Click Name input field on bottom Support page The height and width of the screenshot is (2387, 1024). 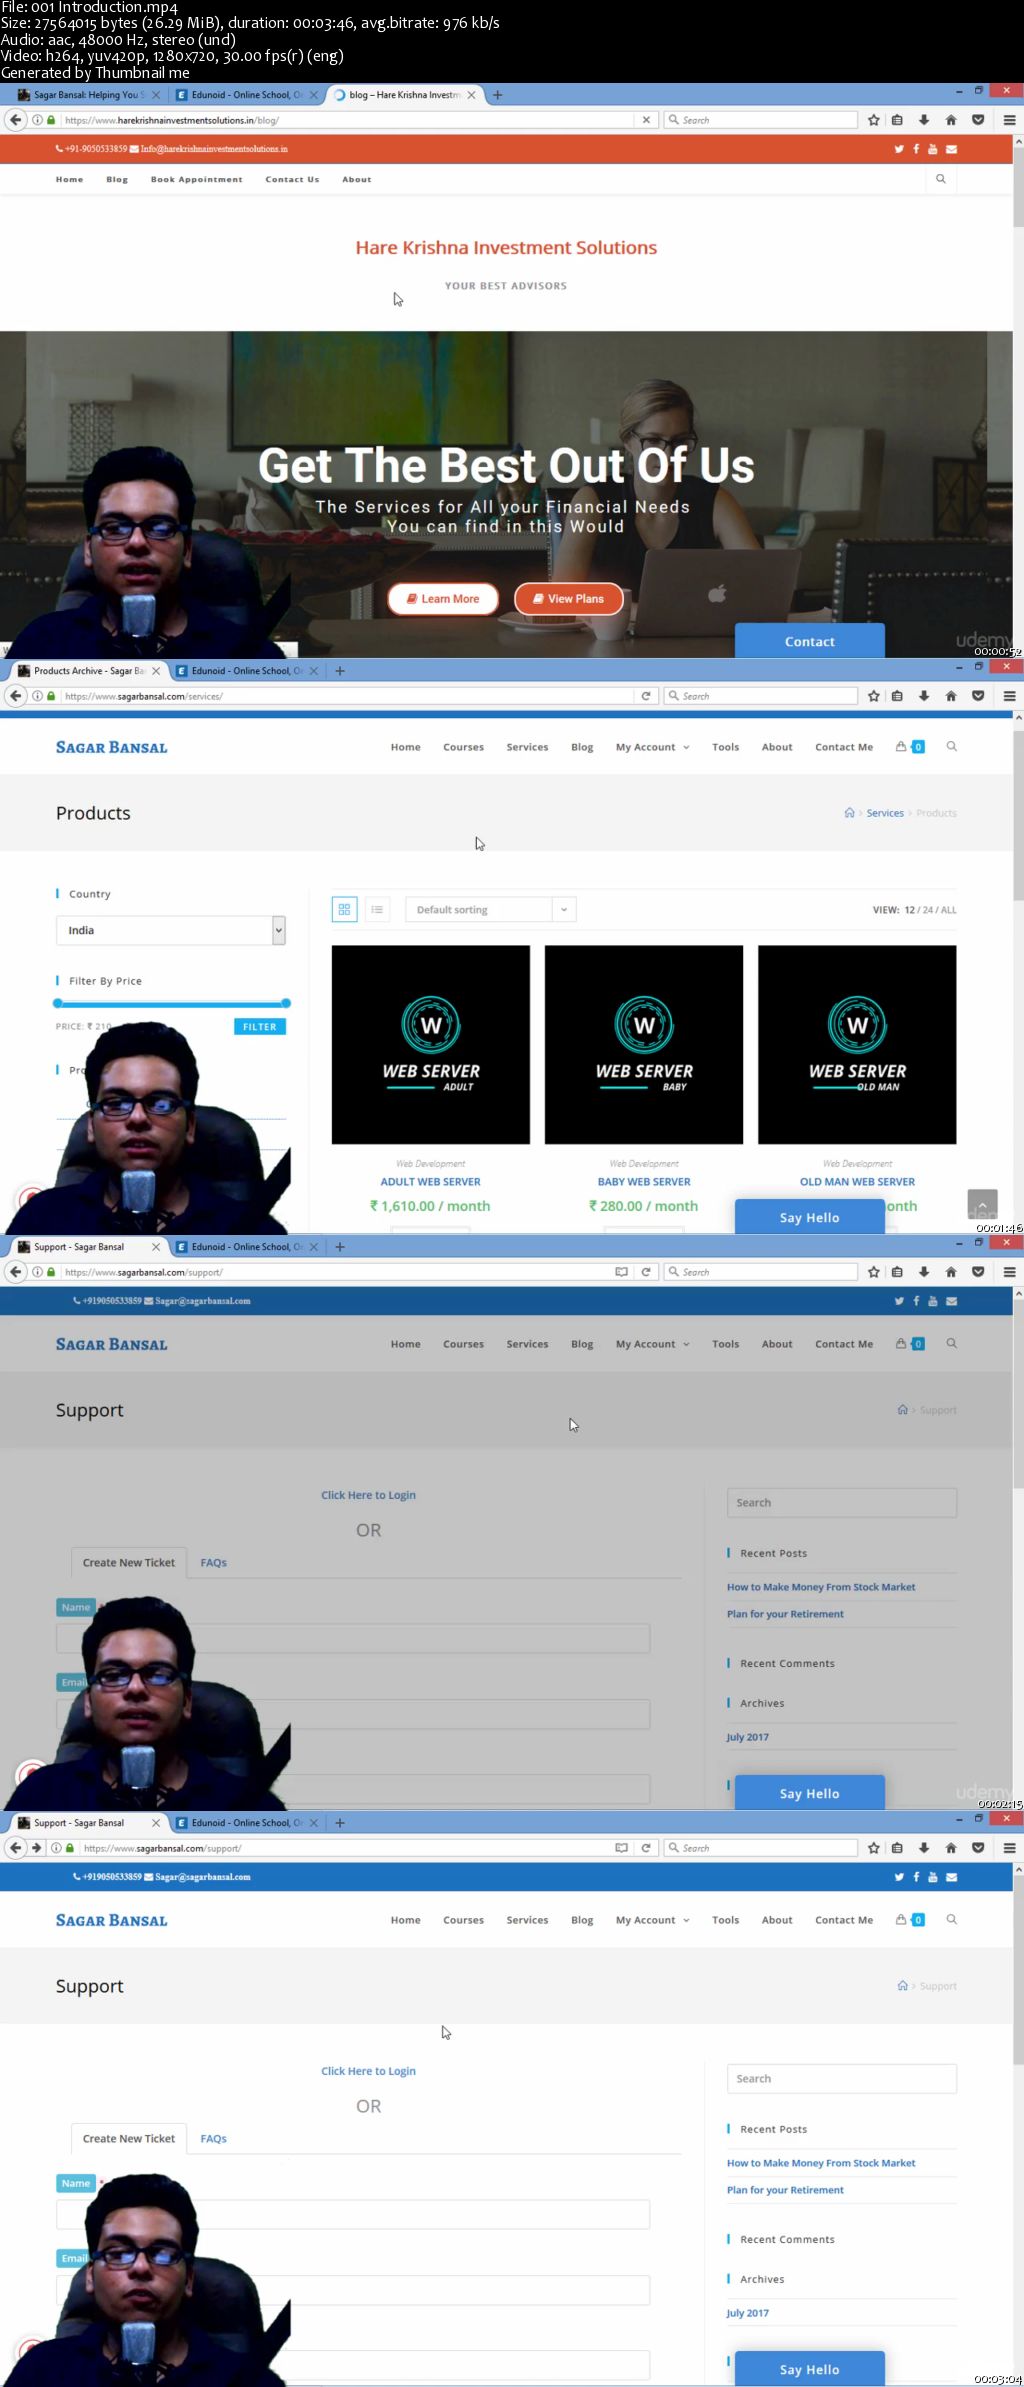pos(353,2214)
